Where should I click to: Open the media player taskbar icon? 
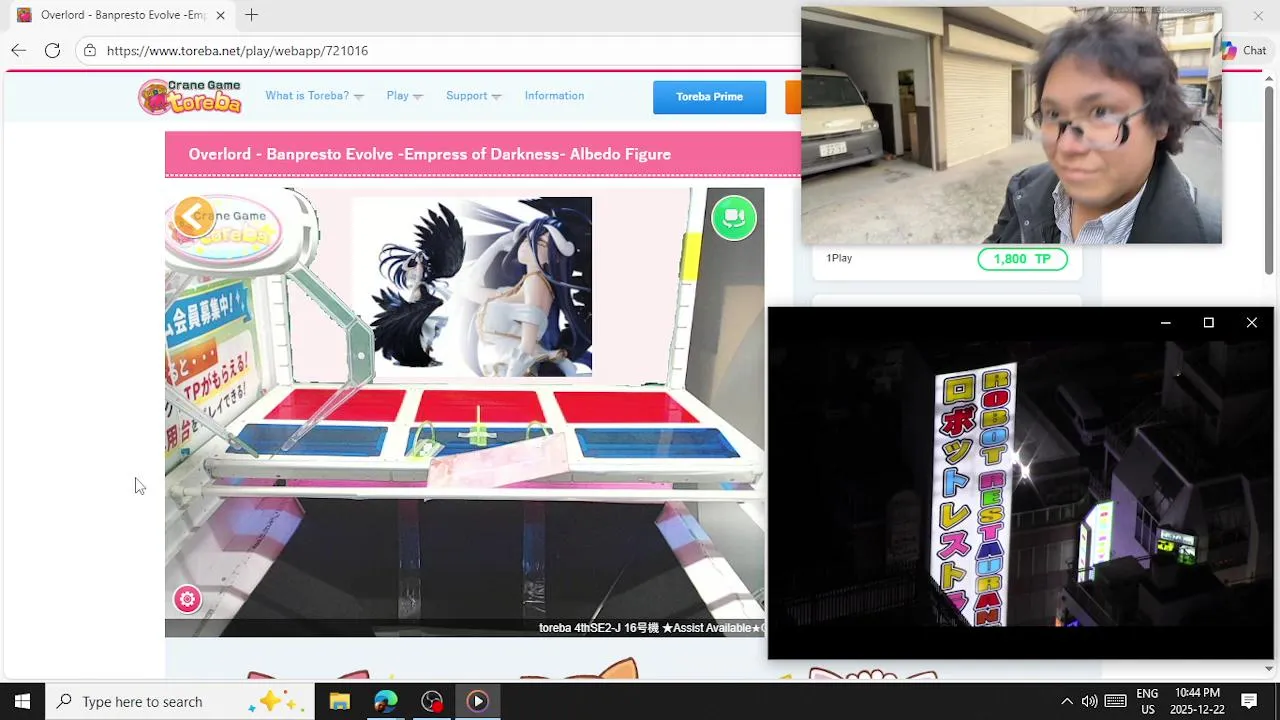coord(477,701)
